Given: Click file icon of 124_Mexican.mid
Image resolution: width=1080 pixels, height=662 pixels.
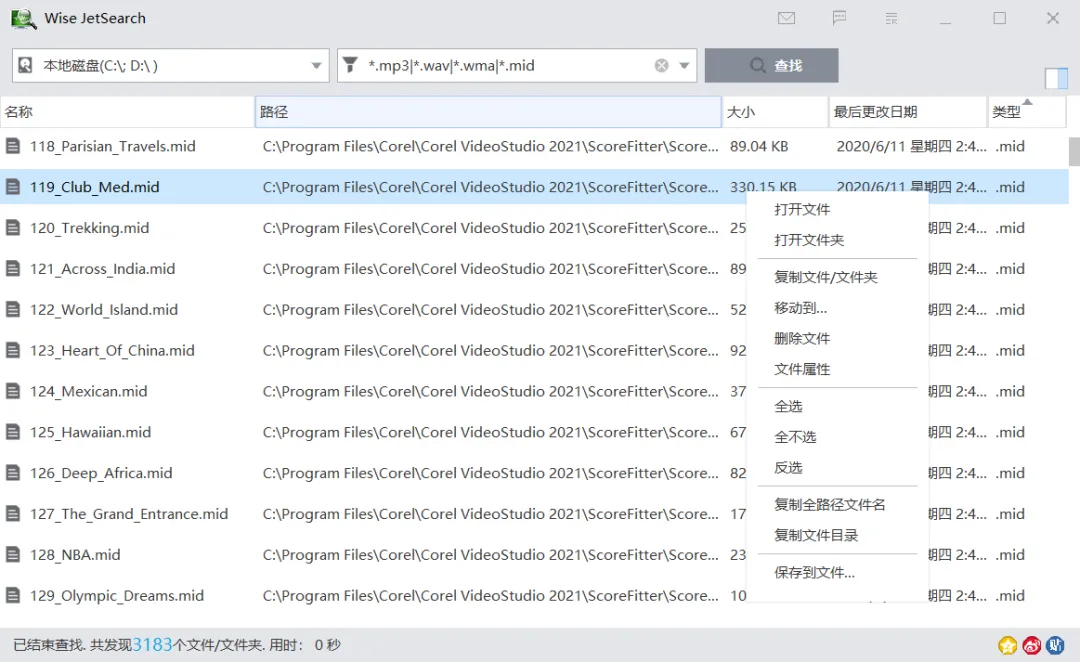Looking at the screenshot, I should click(12, 391).
